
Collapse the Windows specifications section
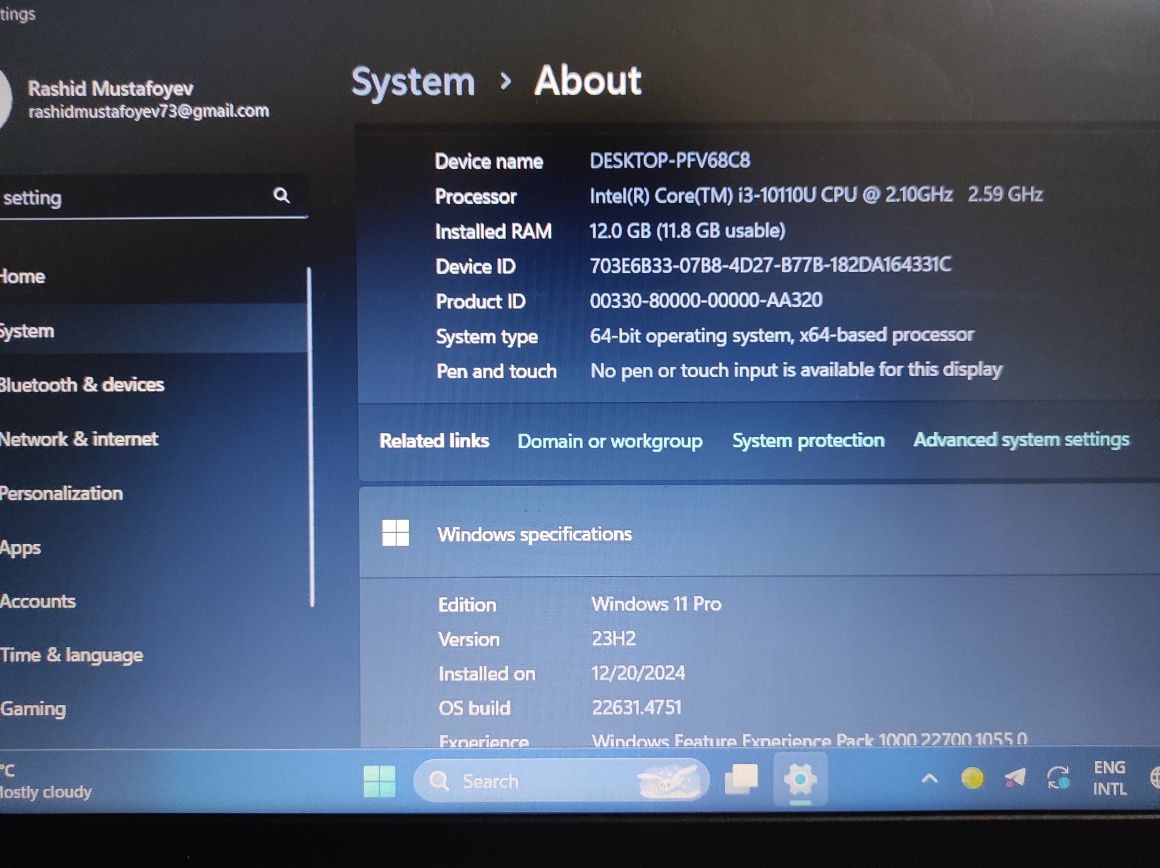[x=759, y=532]
